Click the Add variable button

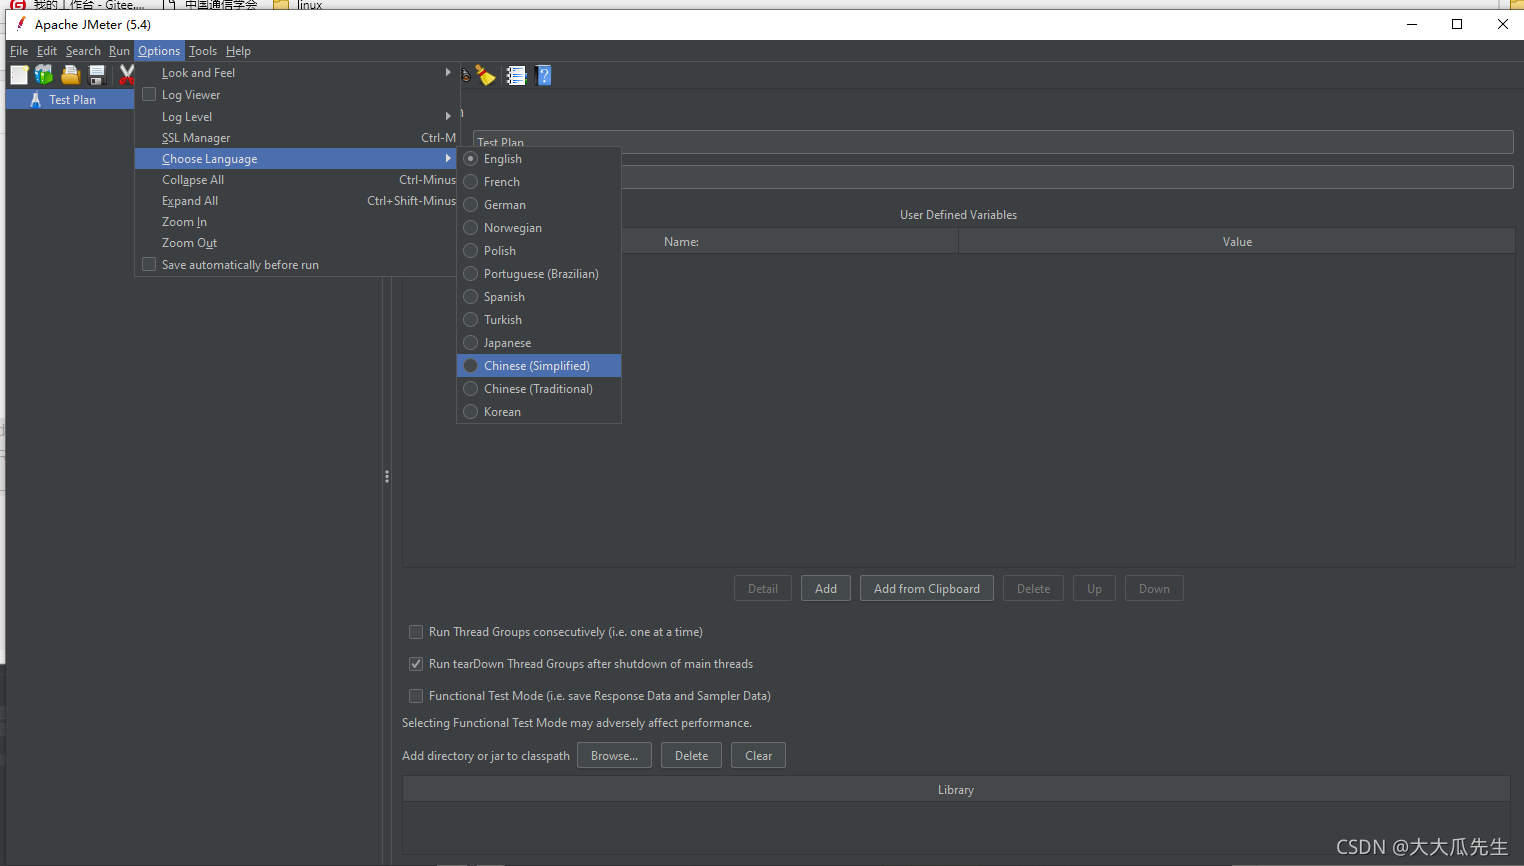826,589
